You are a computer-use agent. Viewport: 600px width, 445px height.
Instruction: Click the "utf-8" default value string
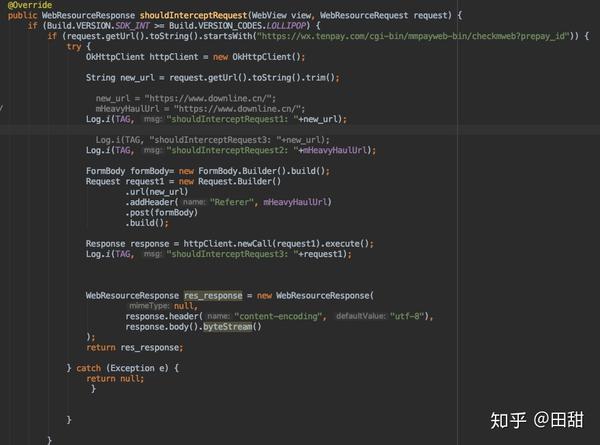point(407,316)
